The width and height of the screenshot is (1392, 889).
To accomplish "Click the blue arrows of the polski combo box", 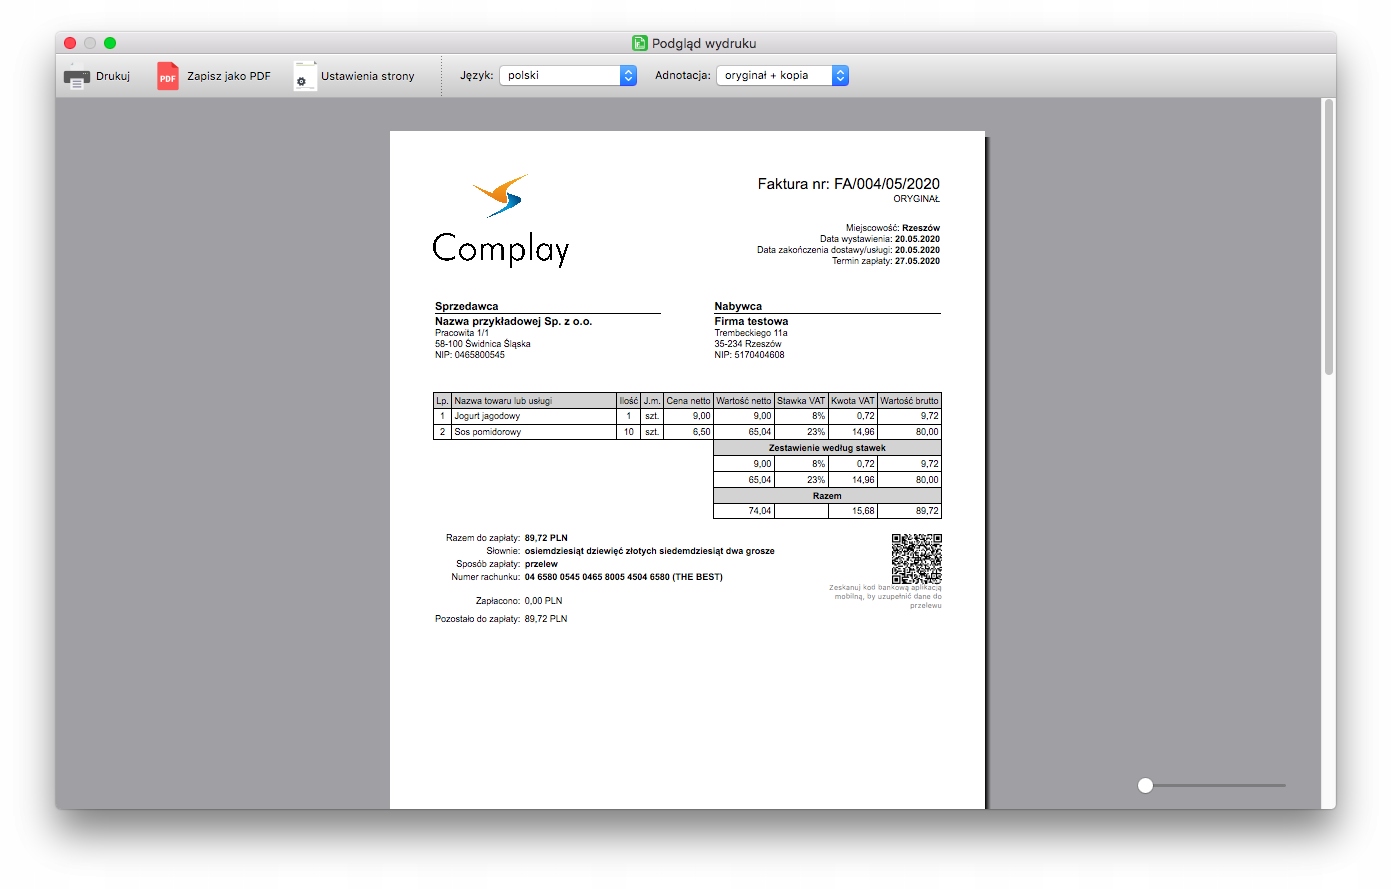I will click(628, 76).
